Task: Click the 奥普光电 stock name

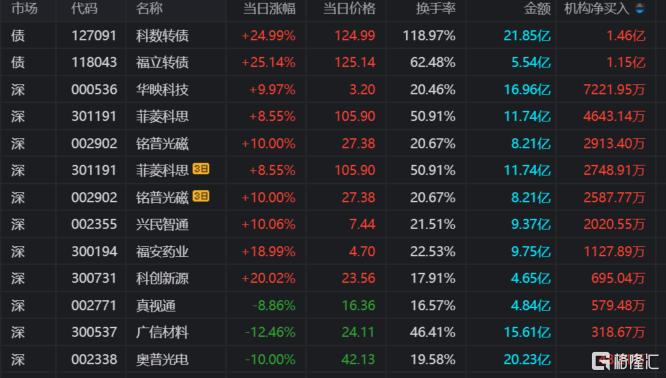Action: [x=162, y=360]
